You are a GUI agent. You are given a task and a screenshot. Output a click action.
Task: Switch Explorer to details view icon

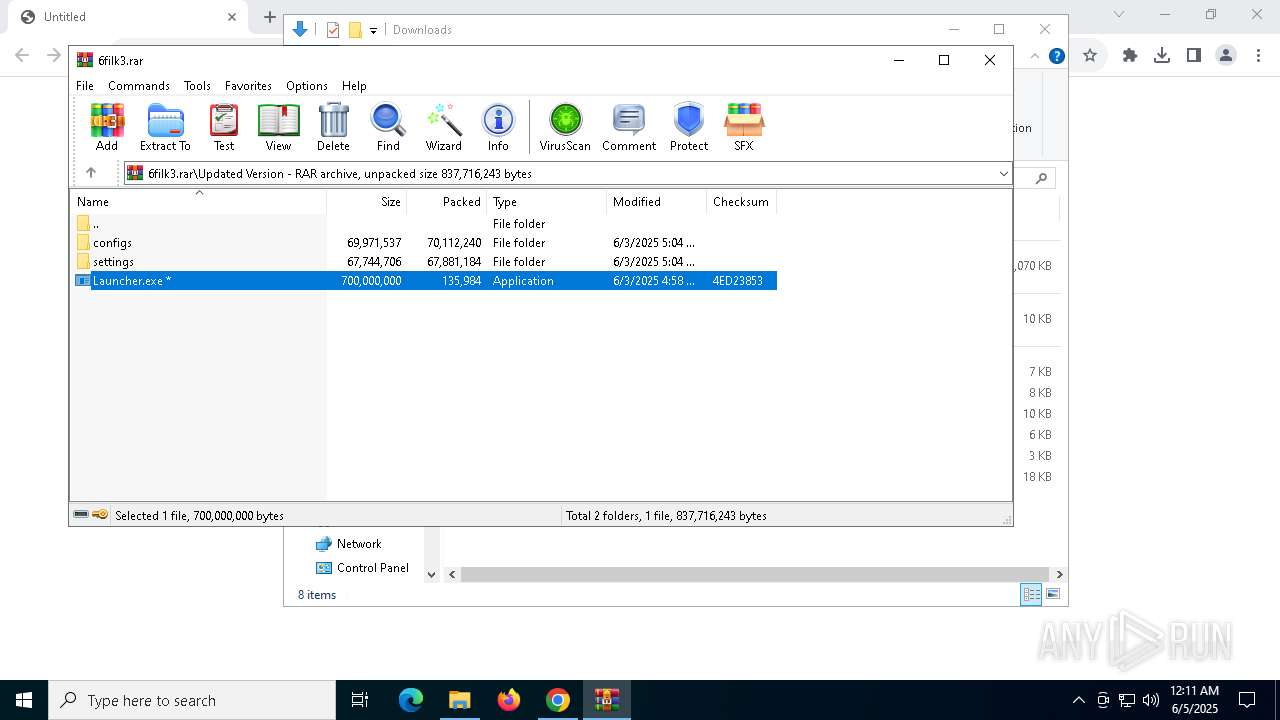[1031, 594]
